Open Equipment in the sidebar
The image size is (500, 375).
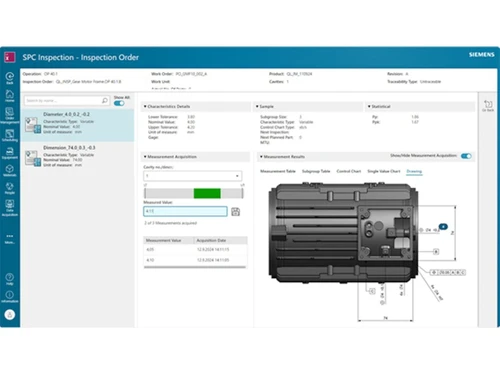point(10,153)
